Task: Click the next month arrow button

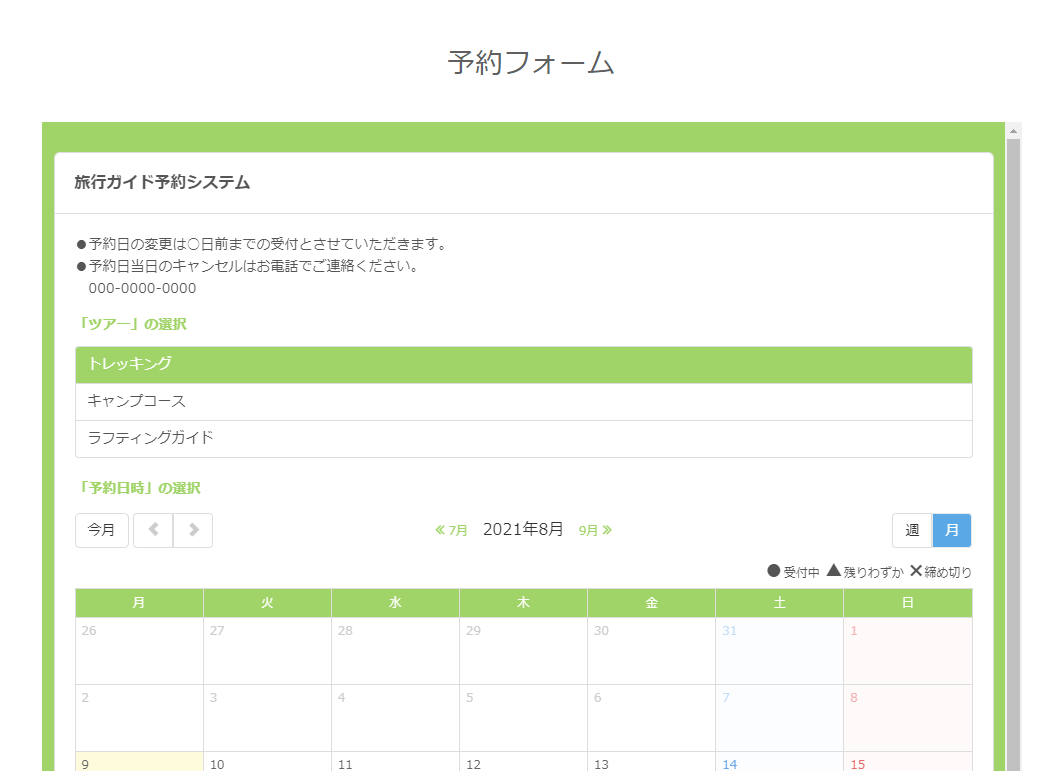Action: point(193,530)
